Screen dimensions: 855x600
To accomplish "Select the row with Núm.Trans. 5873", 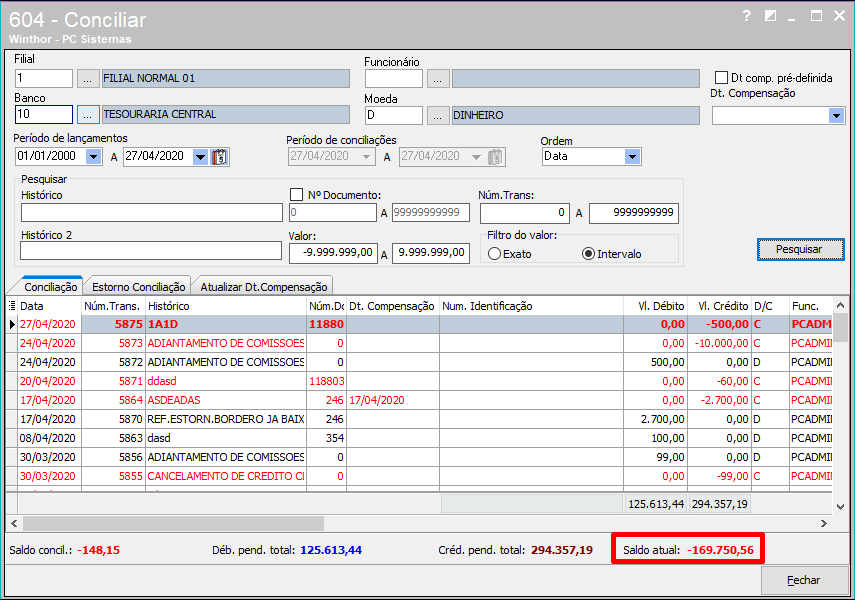I will [419, 343].
